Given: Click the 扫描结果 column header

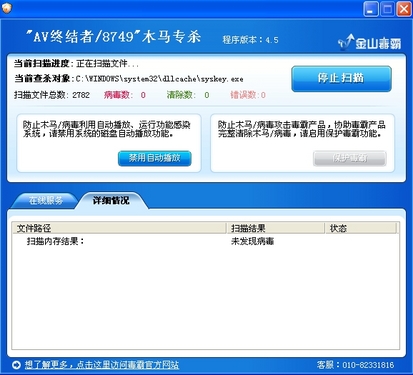Looking at the screenshot, I should coord(276,228).
